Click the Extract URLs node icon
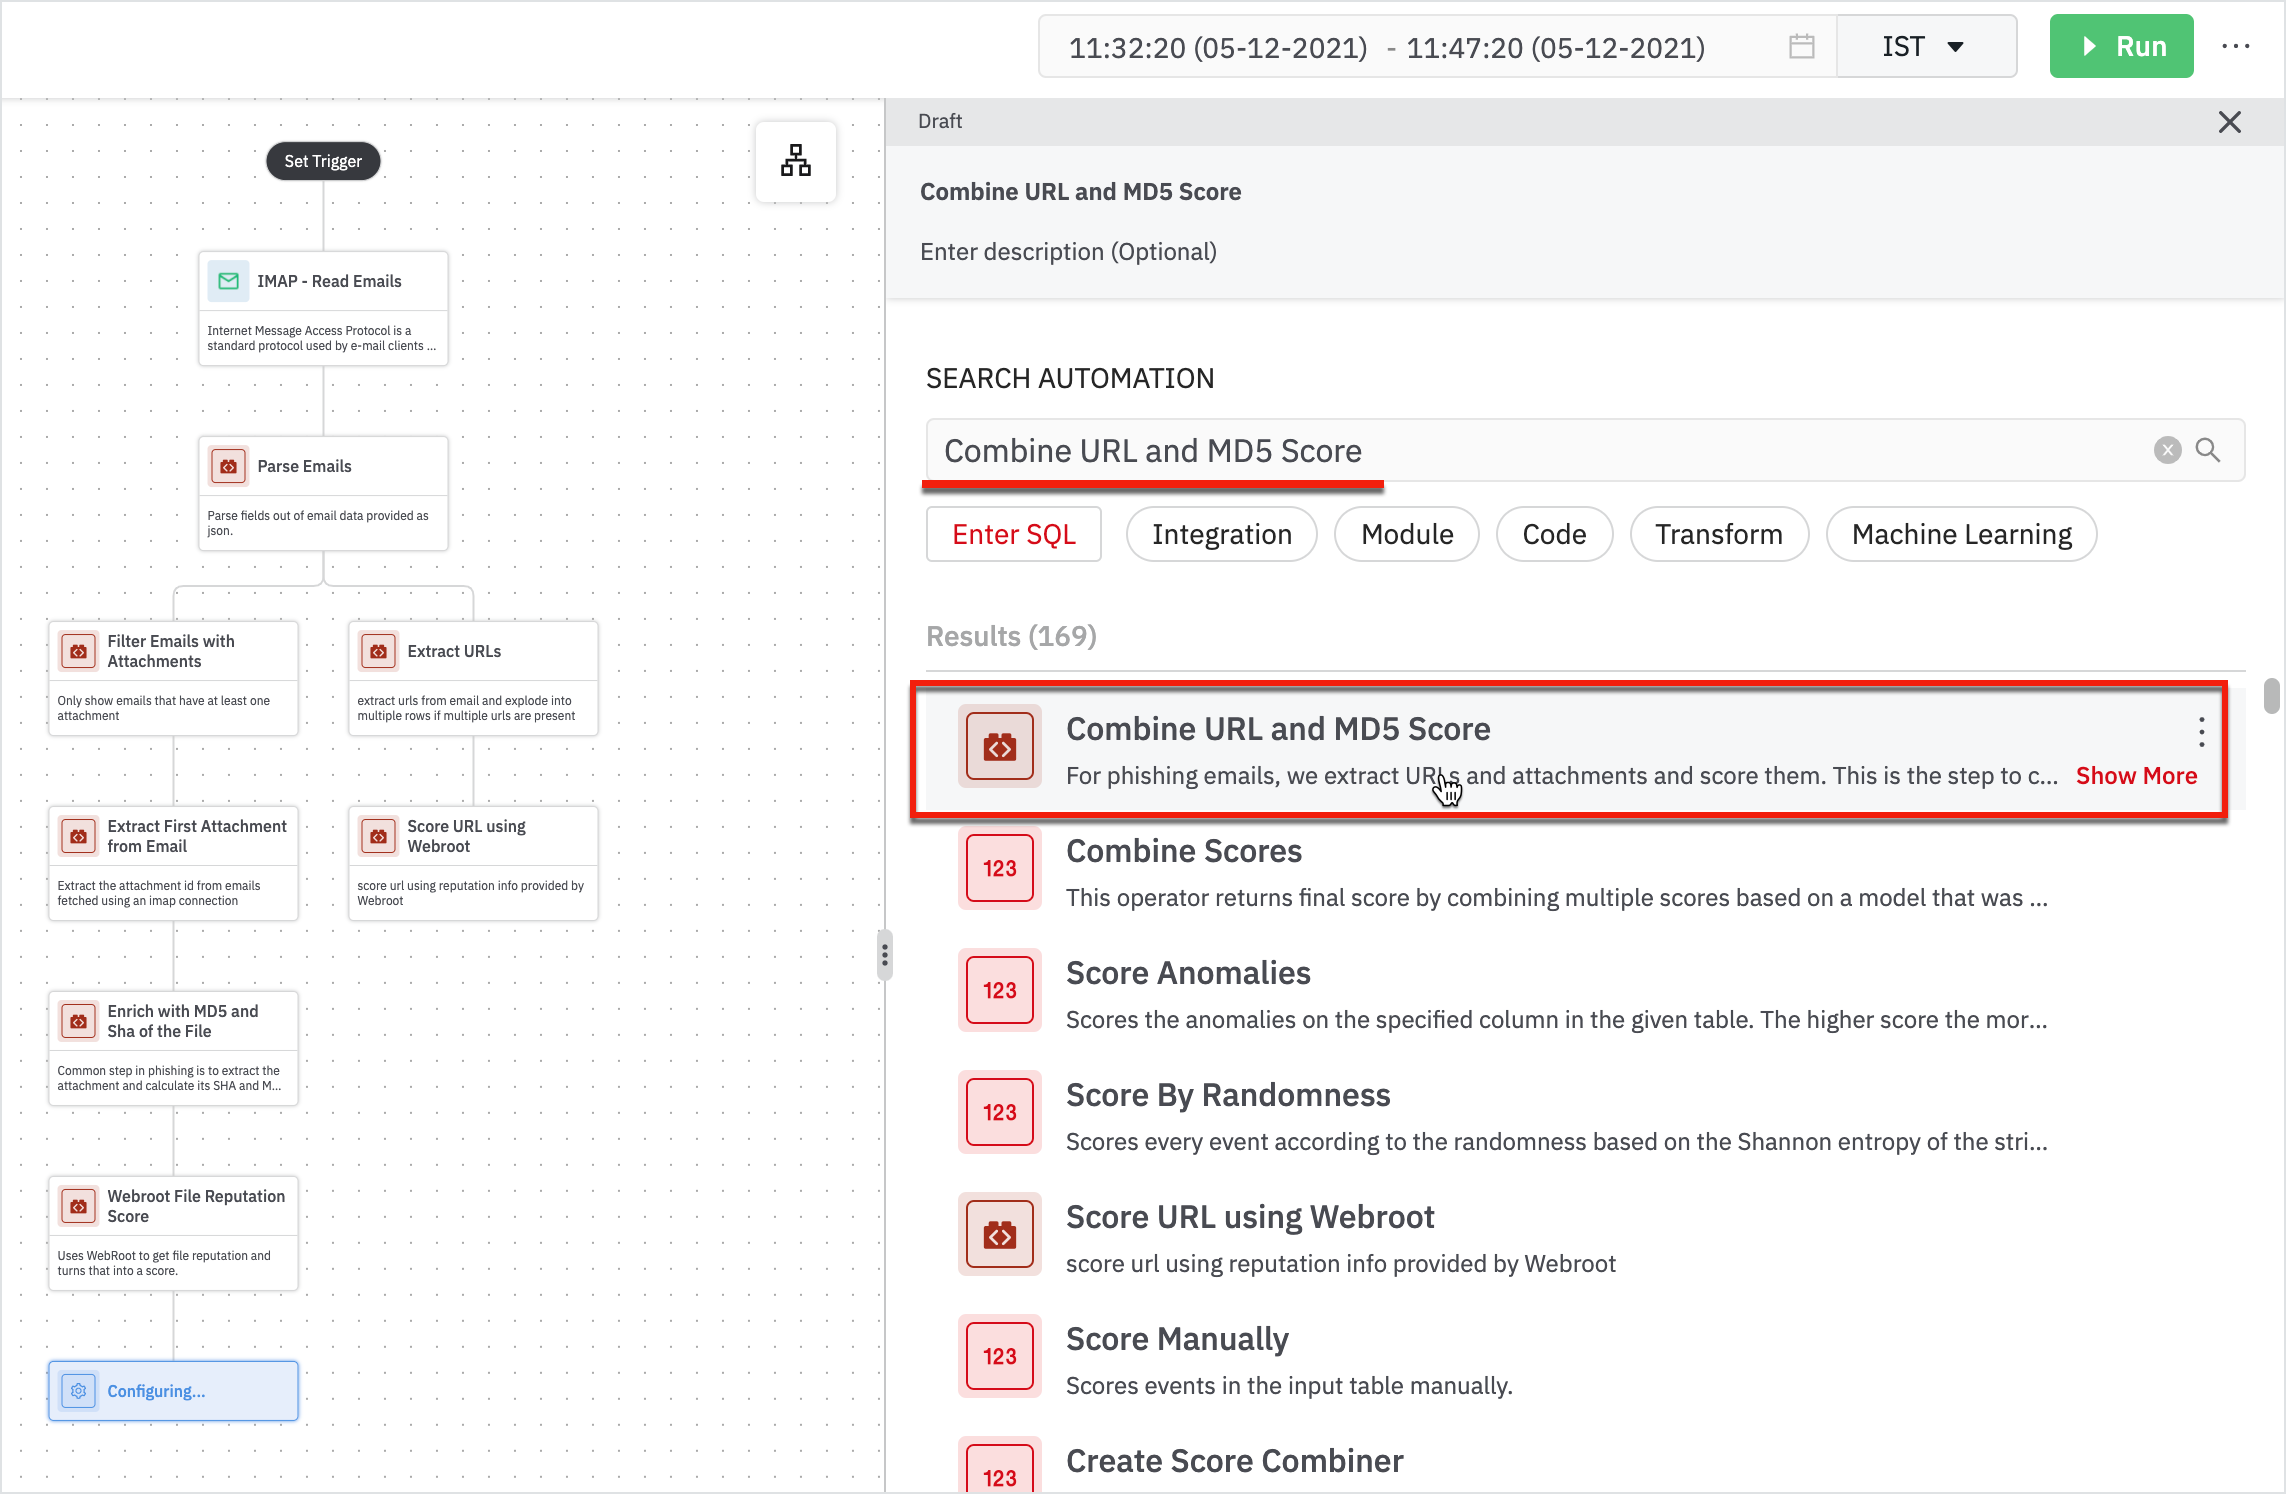The width and height of the screenshot is (2286, 1494). [x=378, y=651]
